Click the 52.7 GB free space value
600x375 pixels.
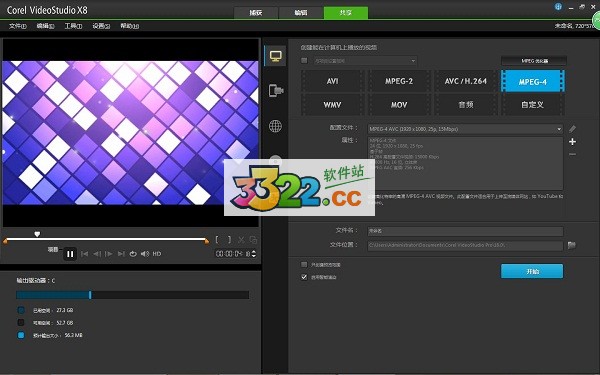coord(65,323)
